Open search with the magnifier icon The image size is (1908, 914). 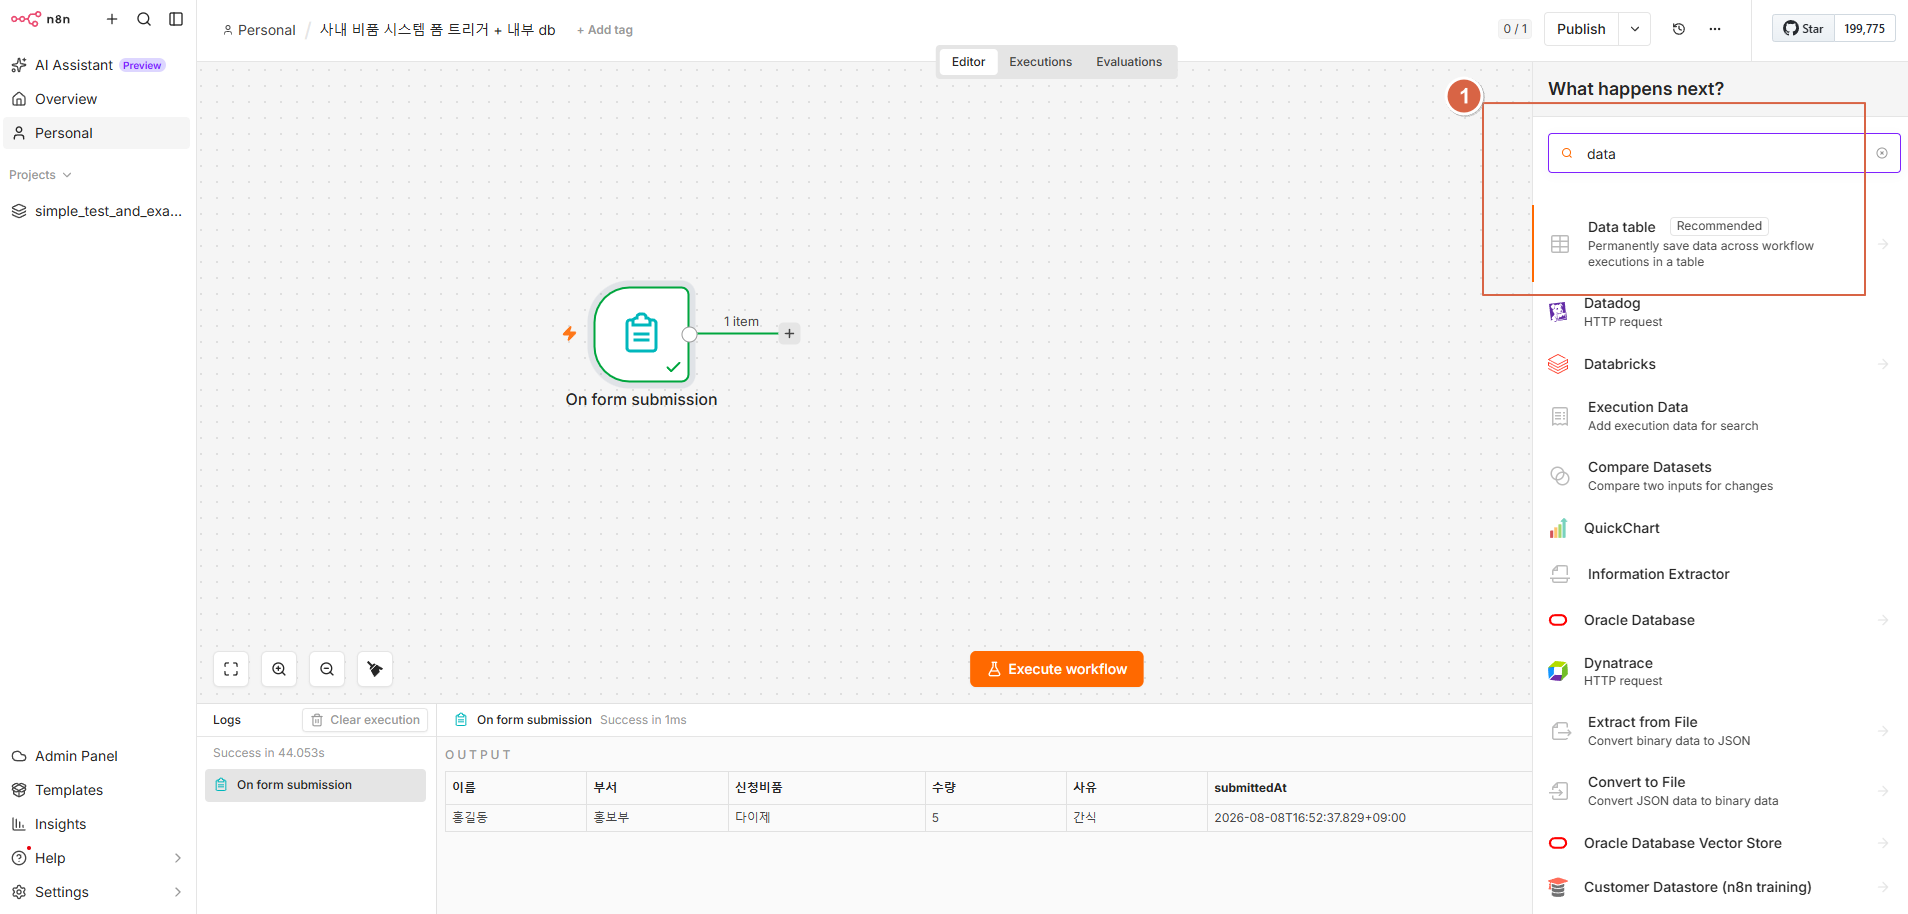click(x=144, y=19)
